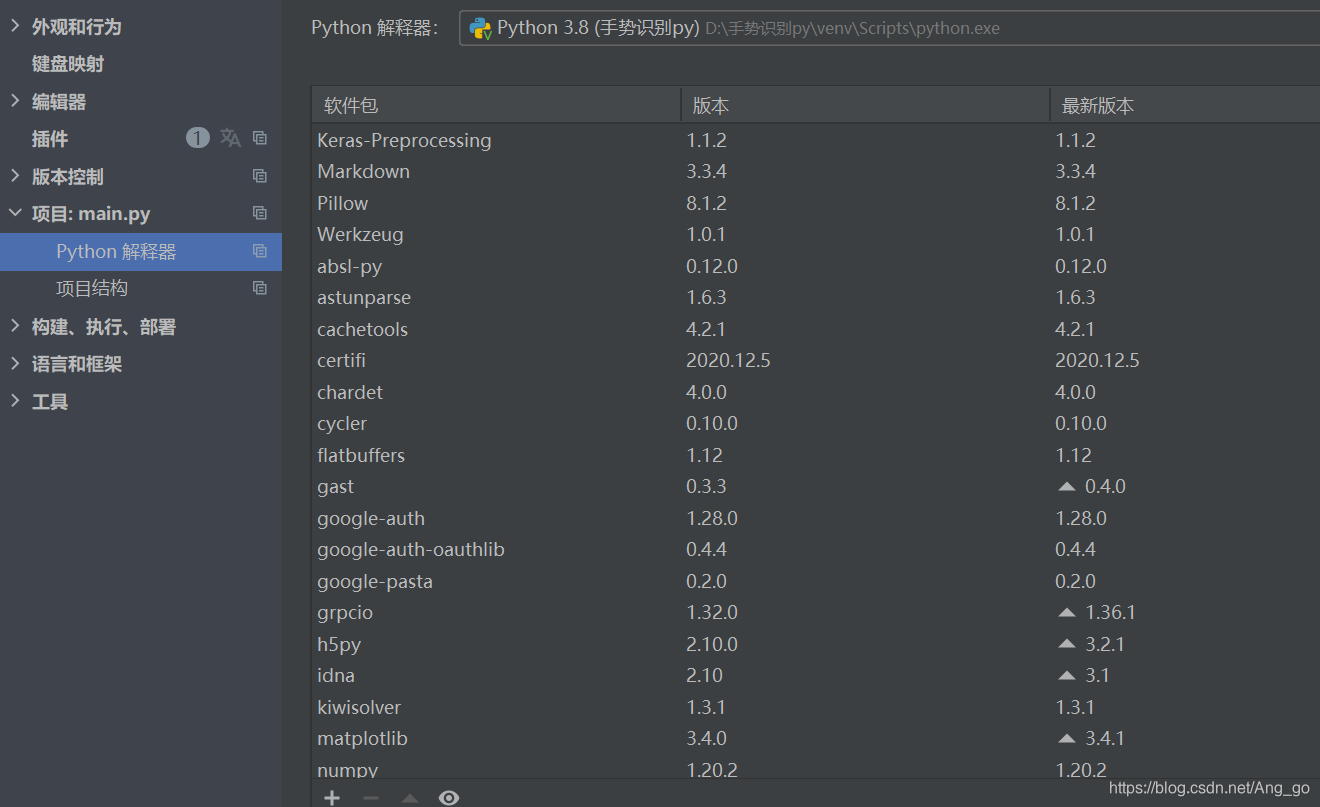Collapse the 项目: main.py group
The height and width of the screenshot is (807, 1320).
point(15,213)
